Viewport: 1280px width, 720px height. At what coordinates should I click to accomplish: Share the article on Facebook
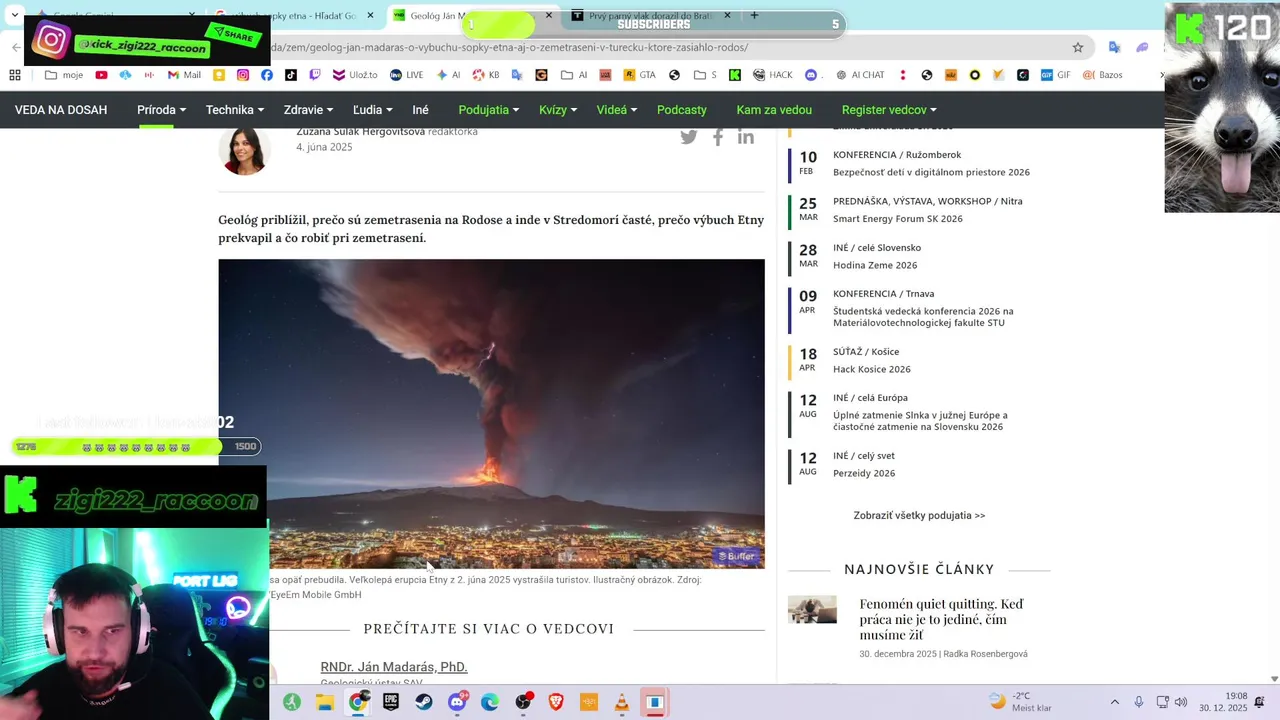(718, 137)
